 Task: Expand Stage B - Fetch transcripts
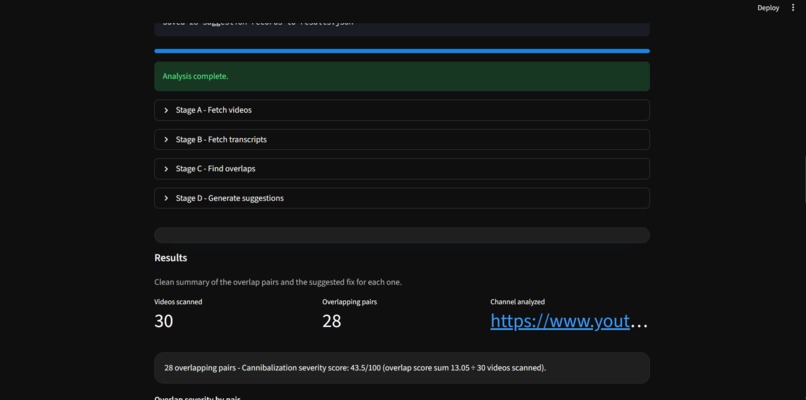click(402, 139)
